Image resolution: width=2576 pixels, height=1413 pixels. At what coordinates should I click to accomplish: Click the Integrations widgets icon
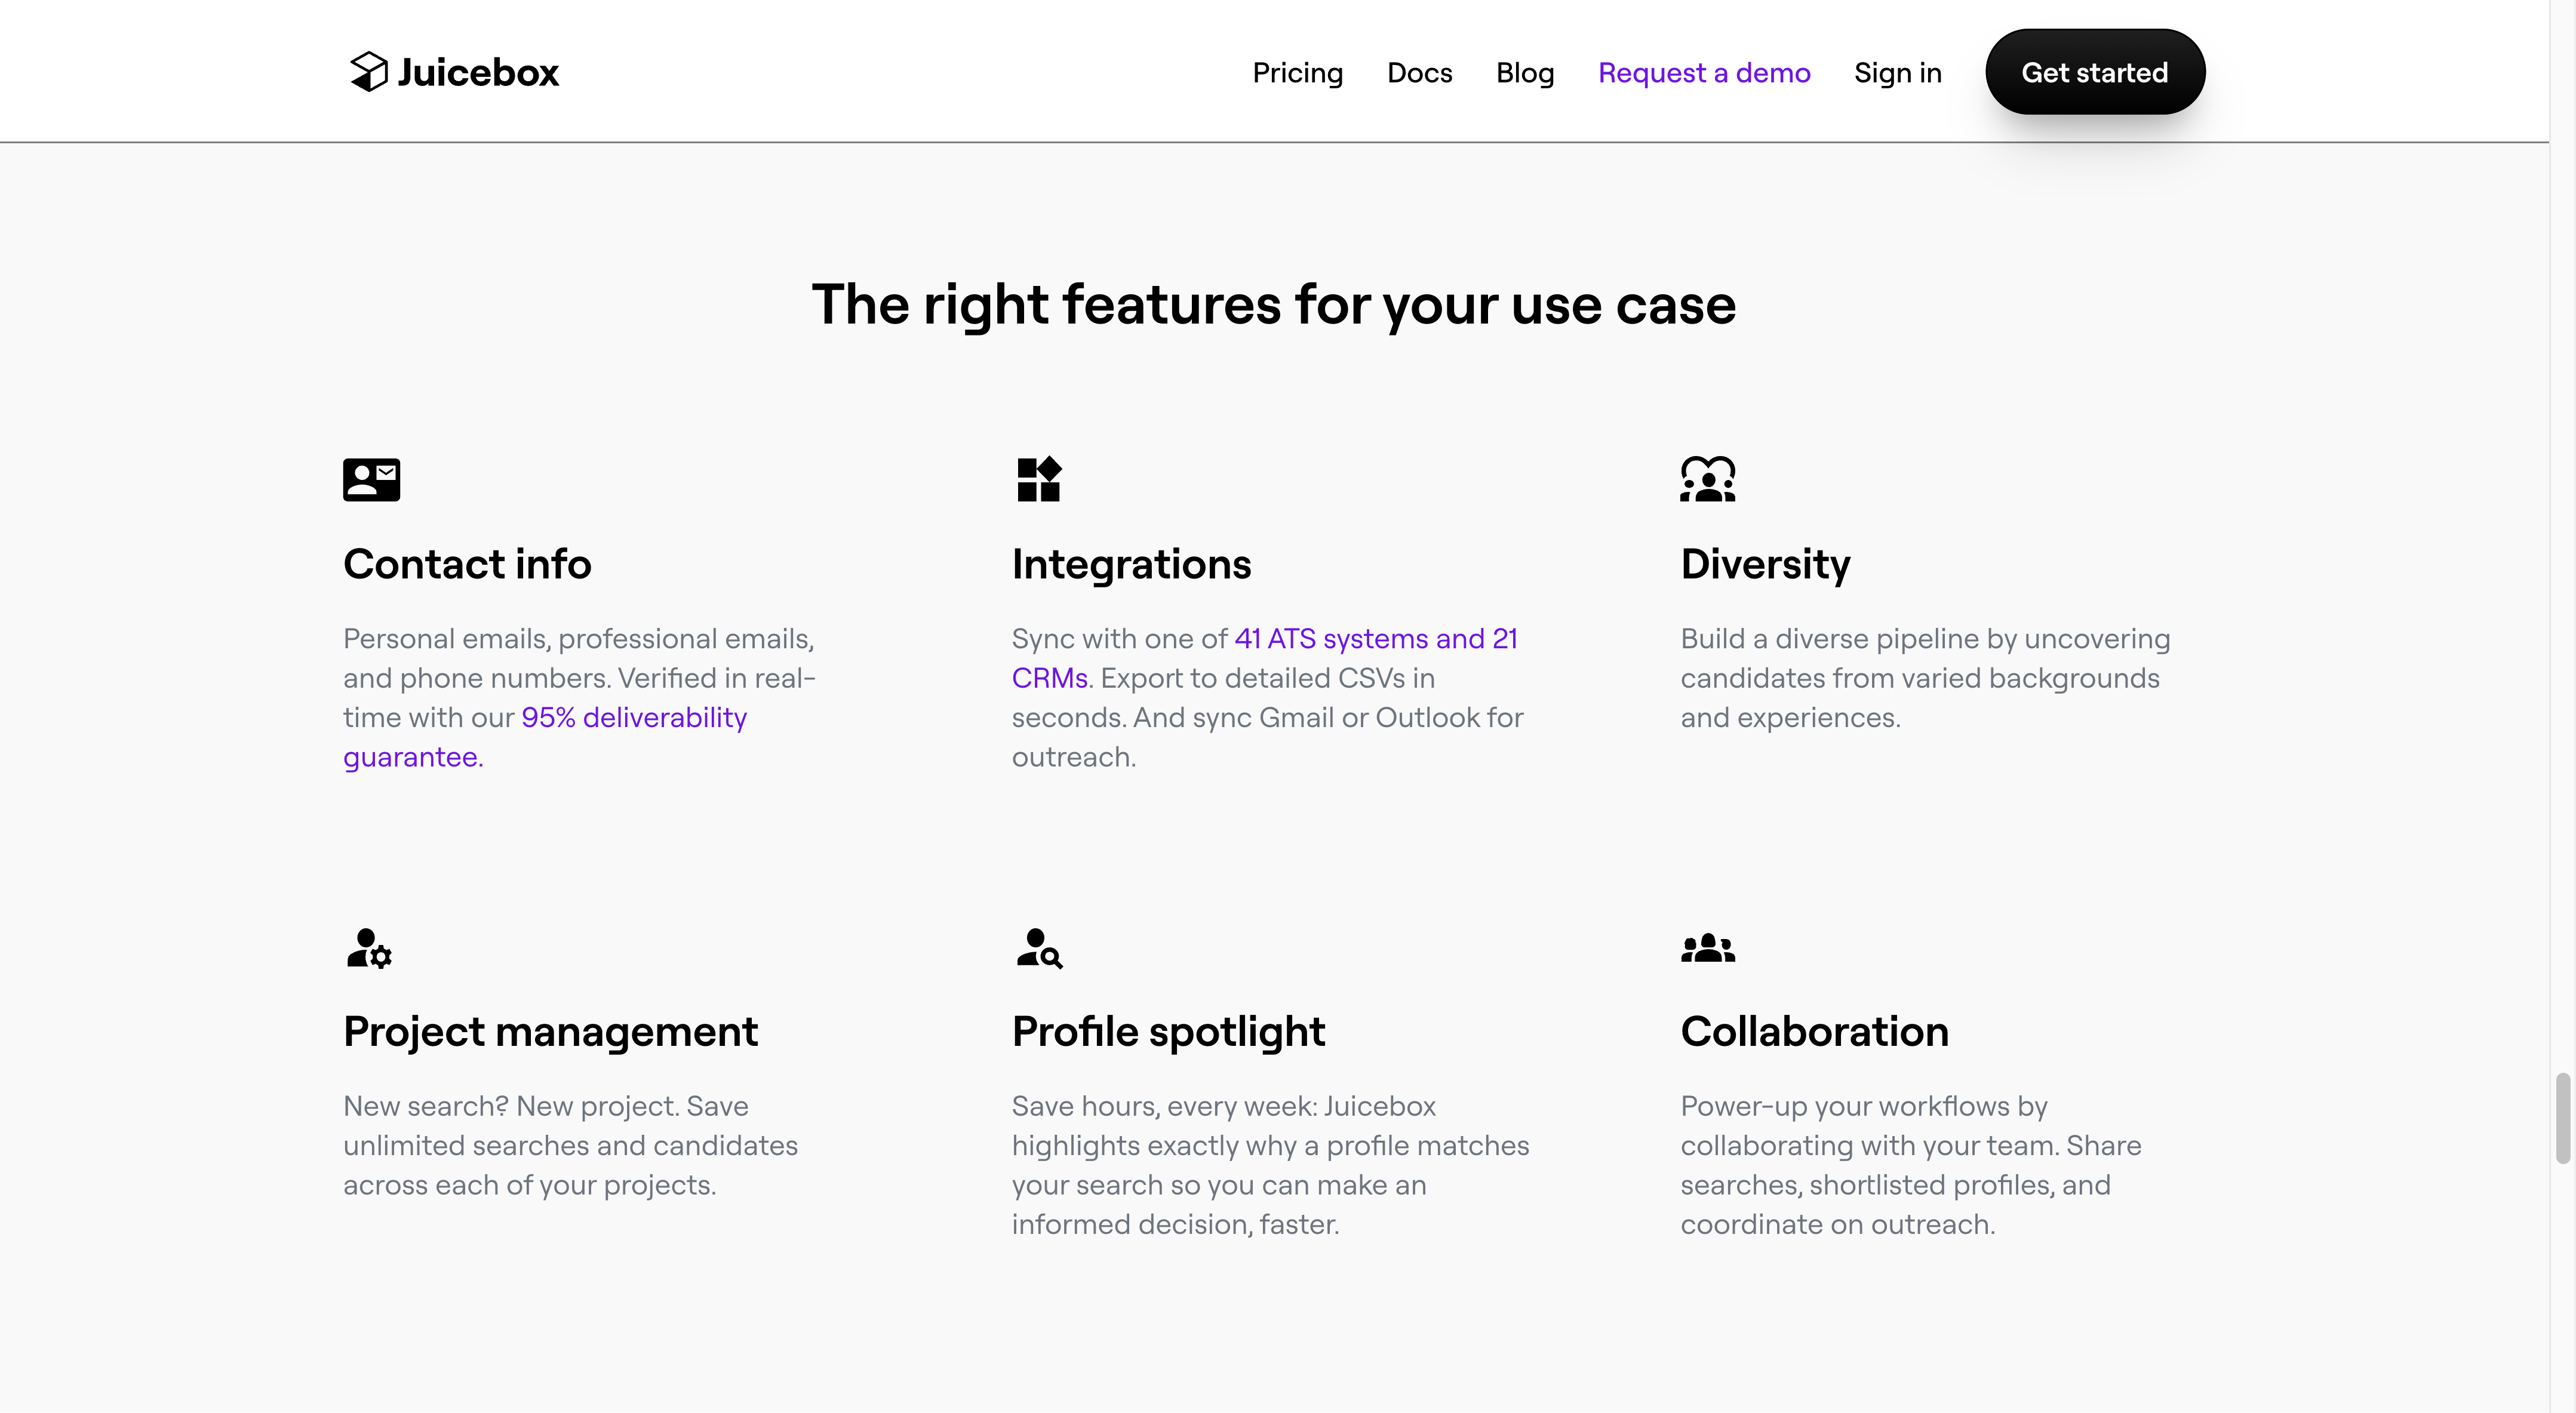coord(1038,480)
